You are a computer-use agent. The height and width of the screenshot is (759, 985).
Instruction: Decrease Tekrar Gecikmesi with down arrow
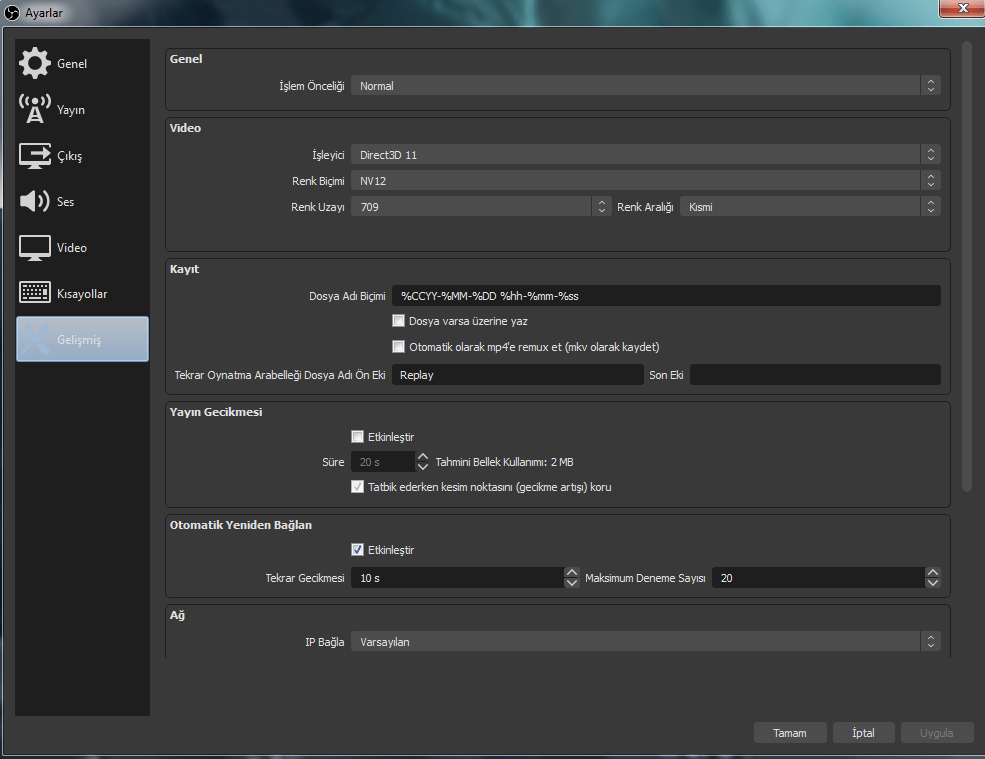pos(572,582)
